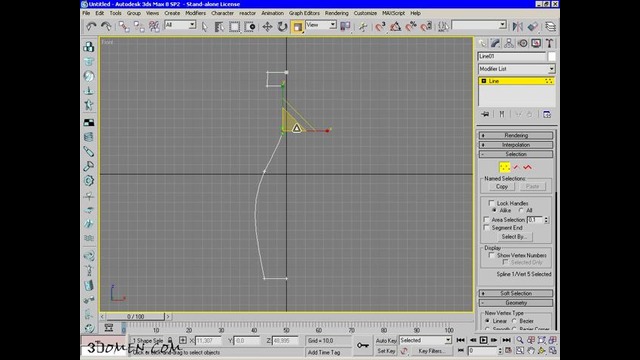Toggle the 3D Snaps magnet icon

pos(380,27)
